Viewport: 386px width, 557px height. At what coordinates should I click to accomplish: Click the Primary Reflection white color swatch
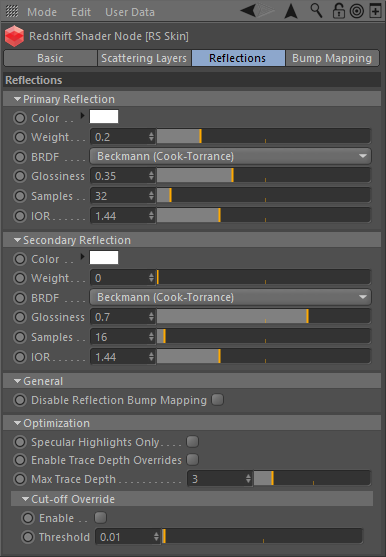[104, 117]
